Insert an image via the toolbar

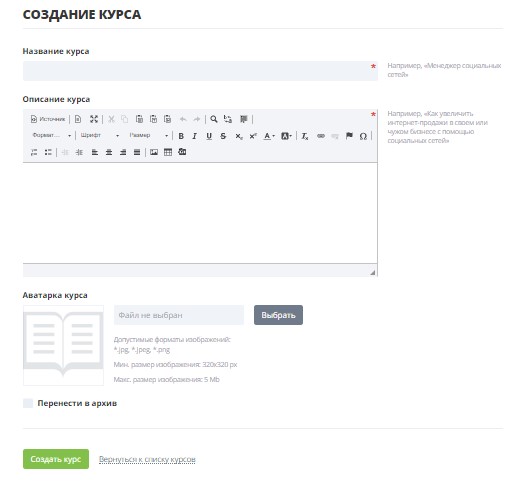click(154, 152)
